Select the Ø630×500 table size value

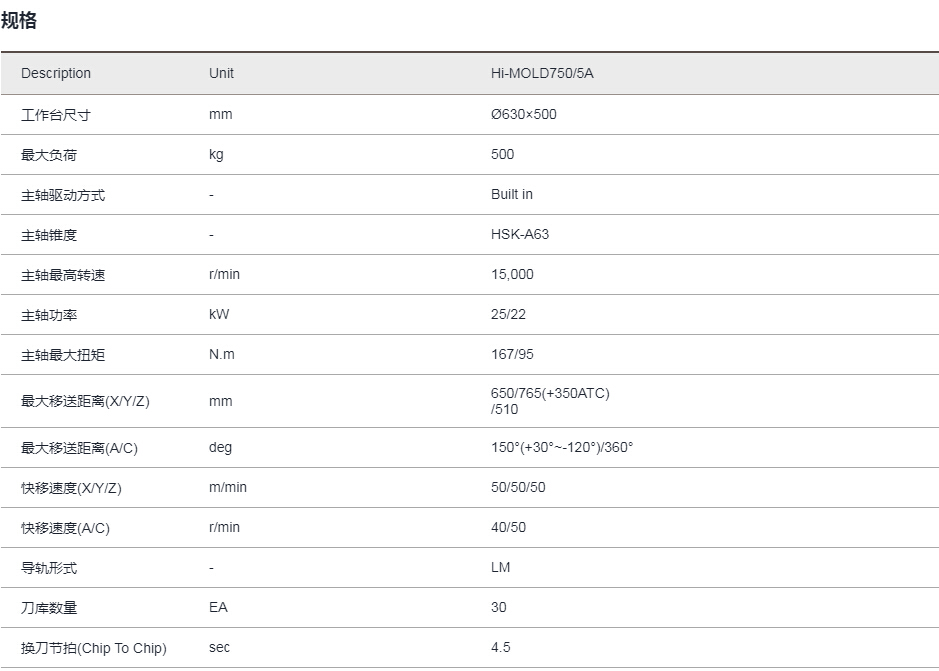pyautogui.click(x=523, y=114)
